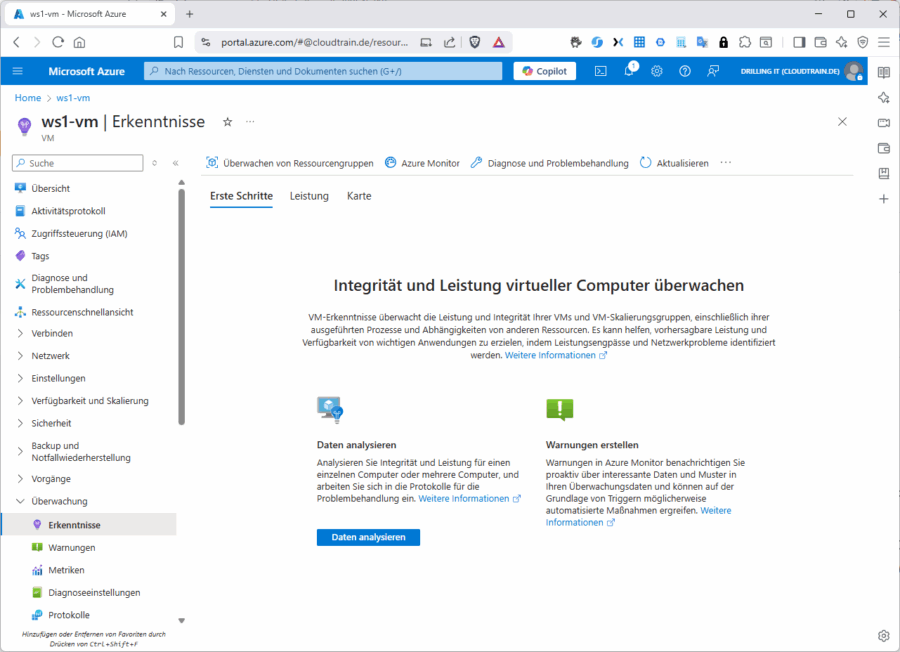Open more options next to favorite star
900x652 pixels.
[250, 122]
